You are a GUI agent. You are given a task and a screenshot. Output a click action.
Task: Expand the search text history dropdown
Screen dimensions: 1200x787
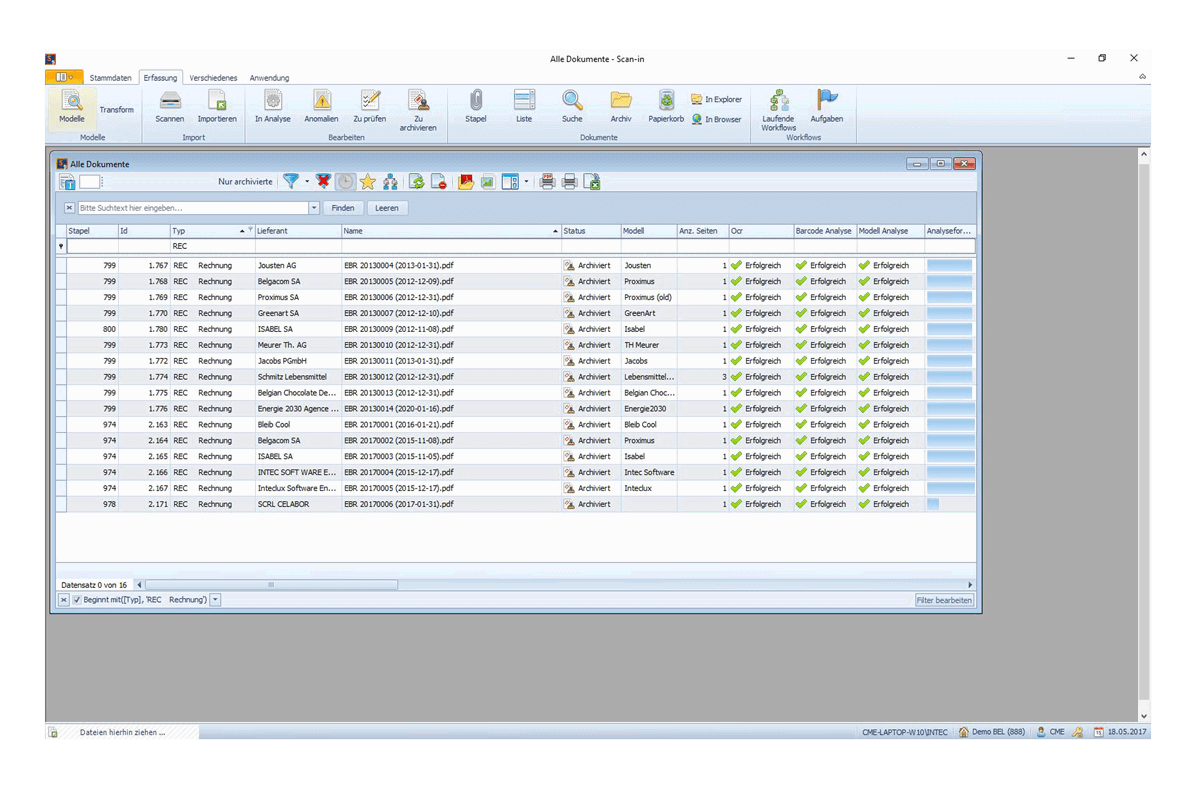click(314, 208)
